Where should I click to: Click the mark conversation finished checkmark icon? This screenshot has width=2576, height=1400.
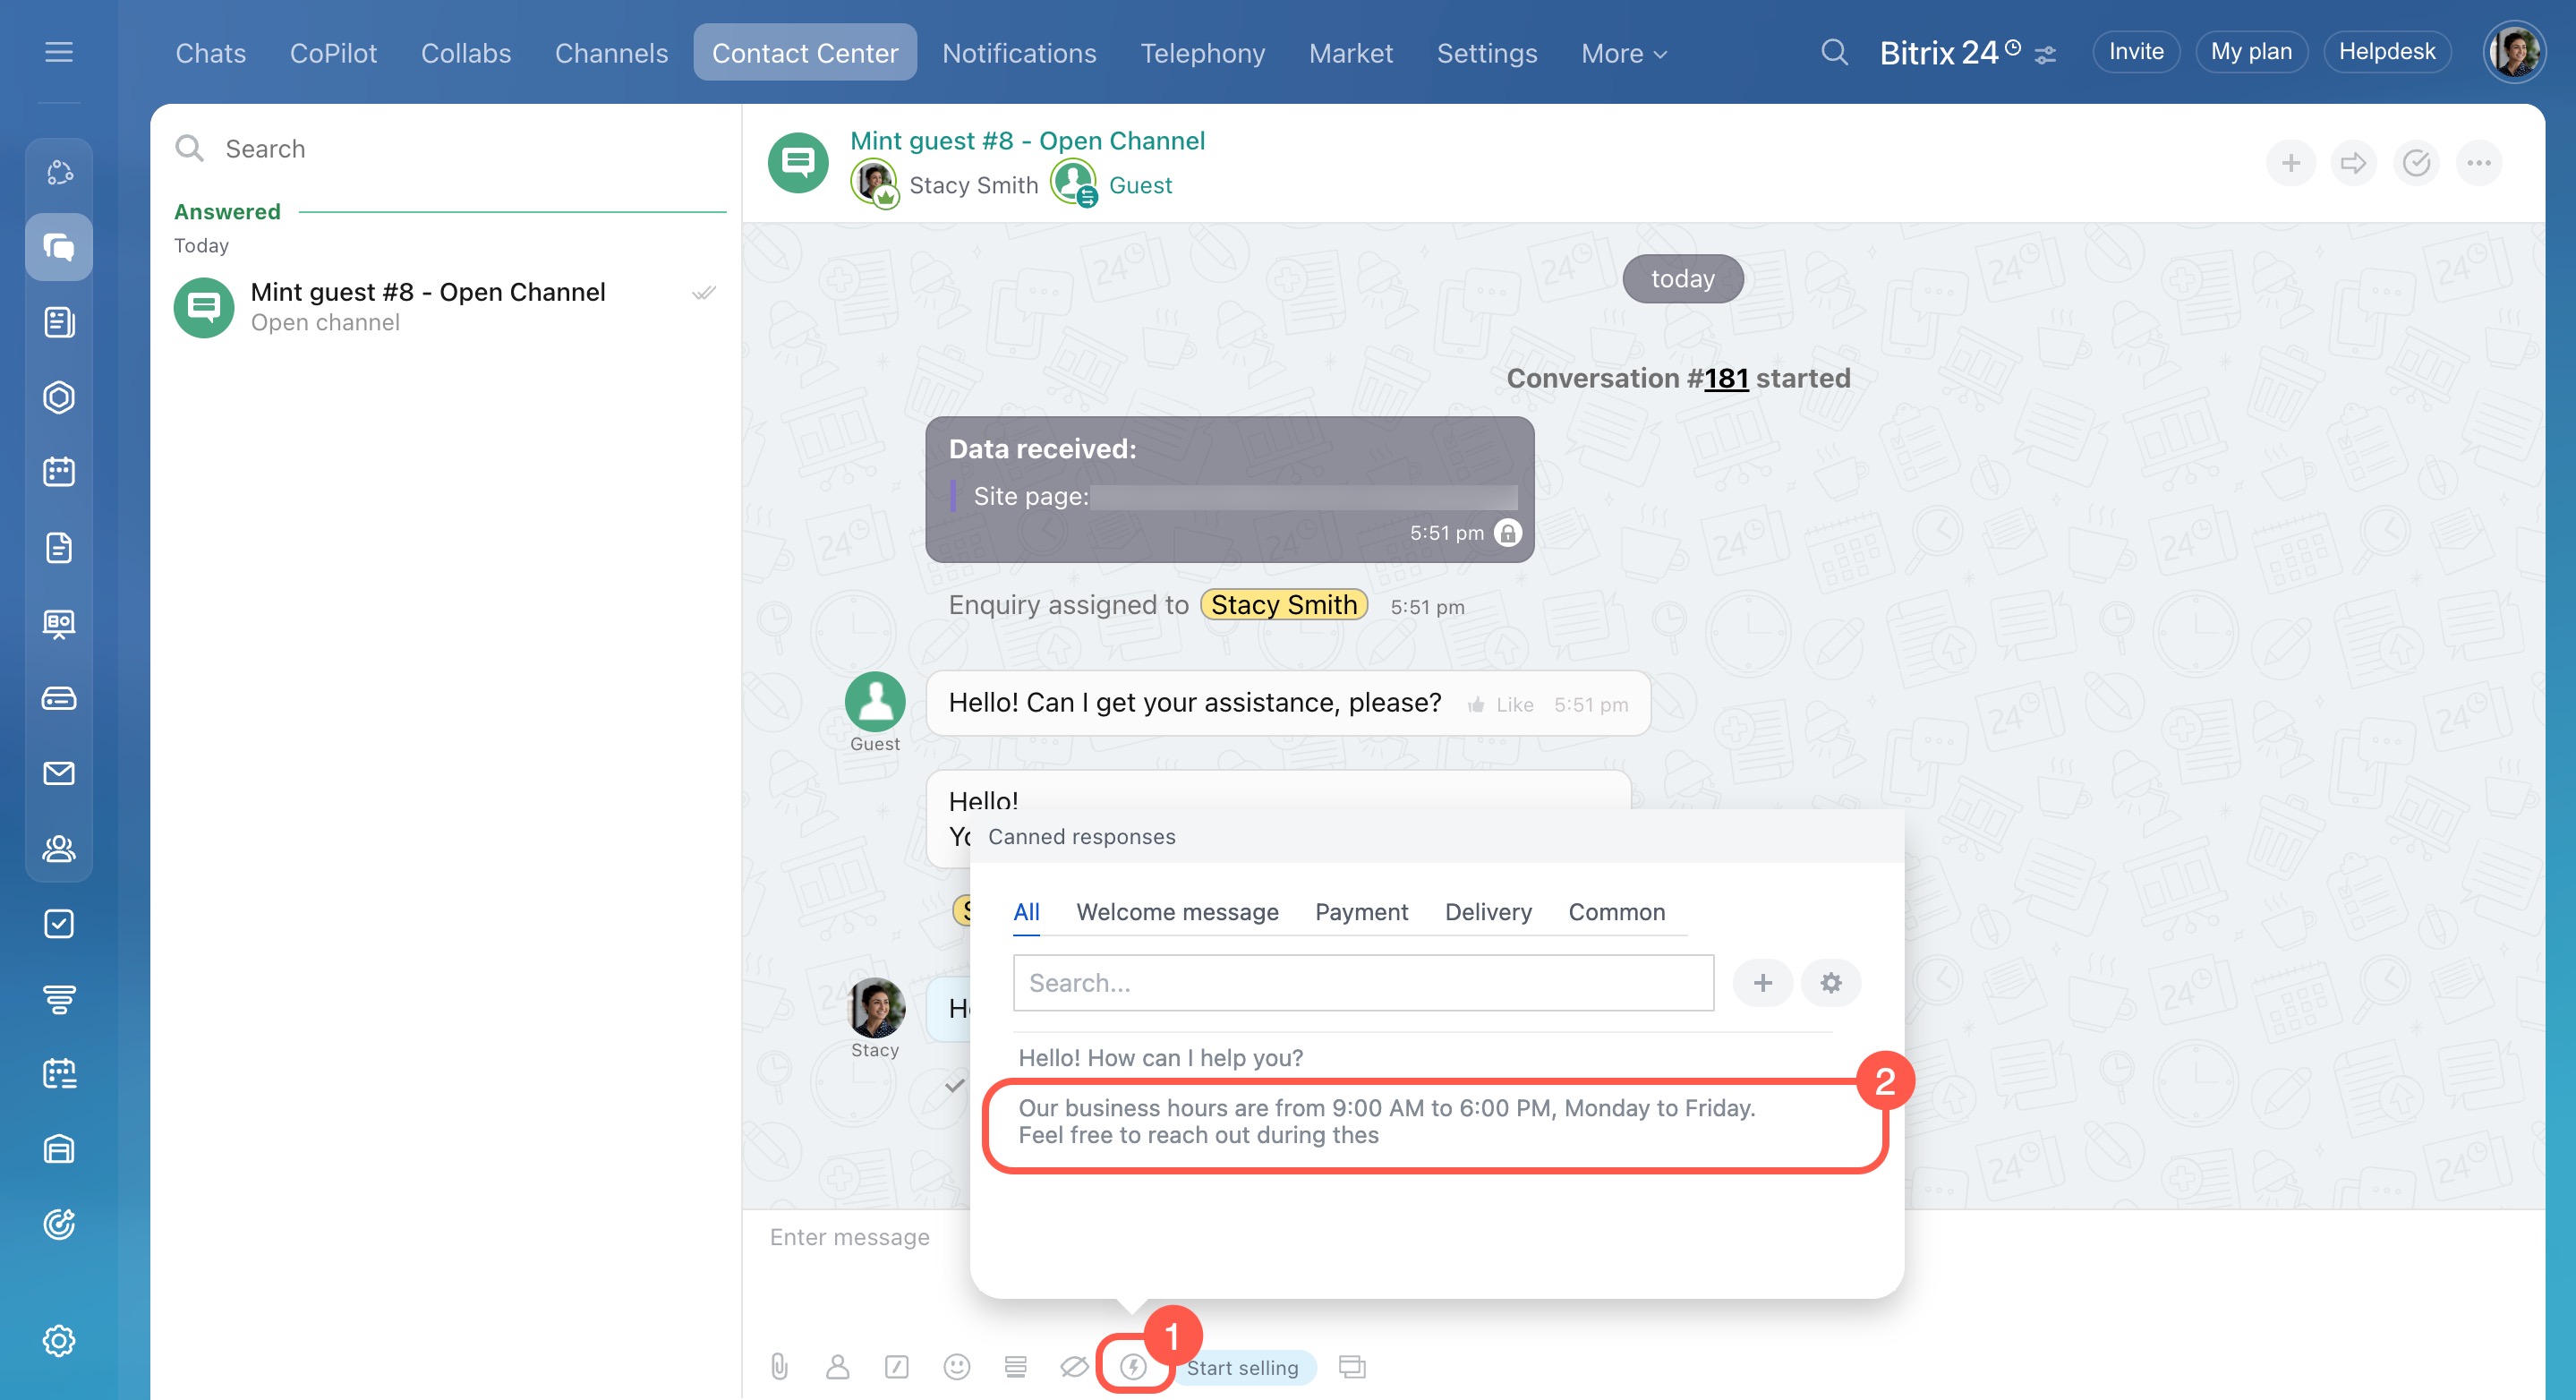(2416, 163)
